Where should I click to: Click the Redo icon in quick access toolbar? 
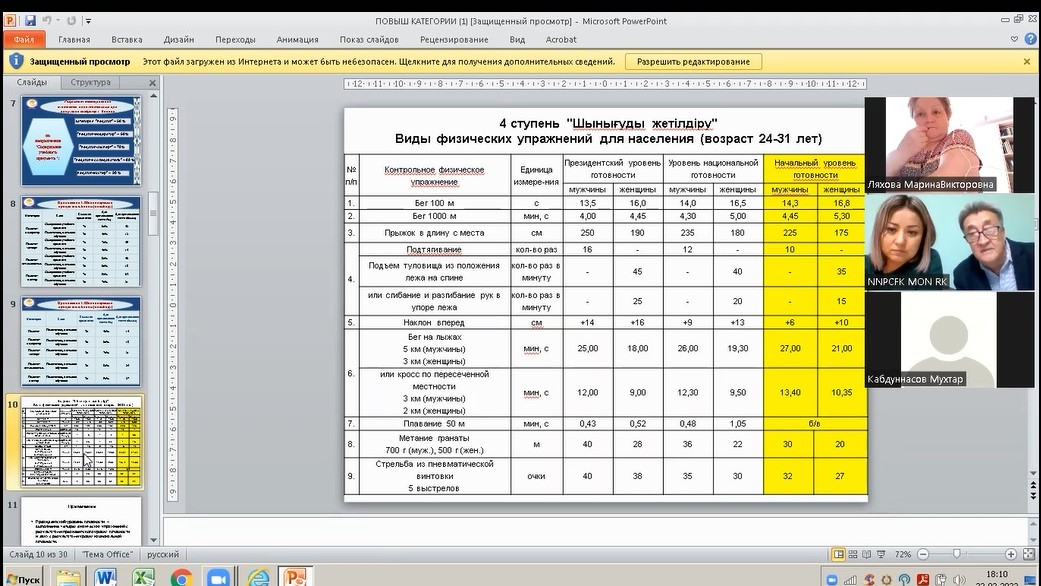72,21
